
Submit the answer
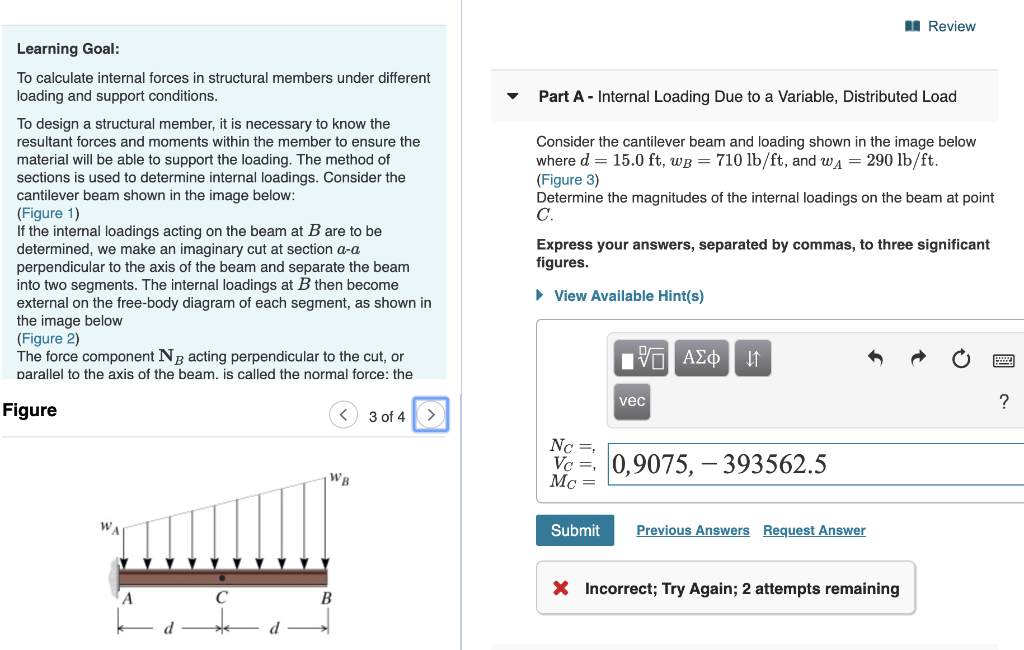click(574, 530)
